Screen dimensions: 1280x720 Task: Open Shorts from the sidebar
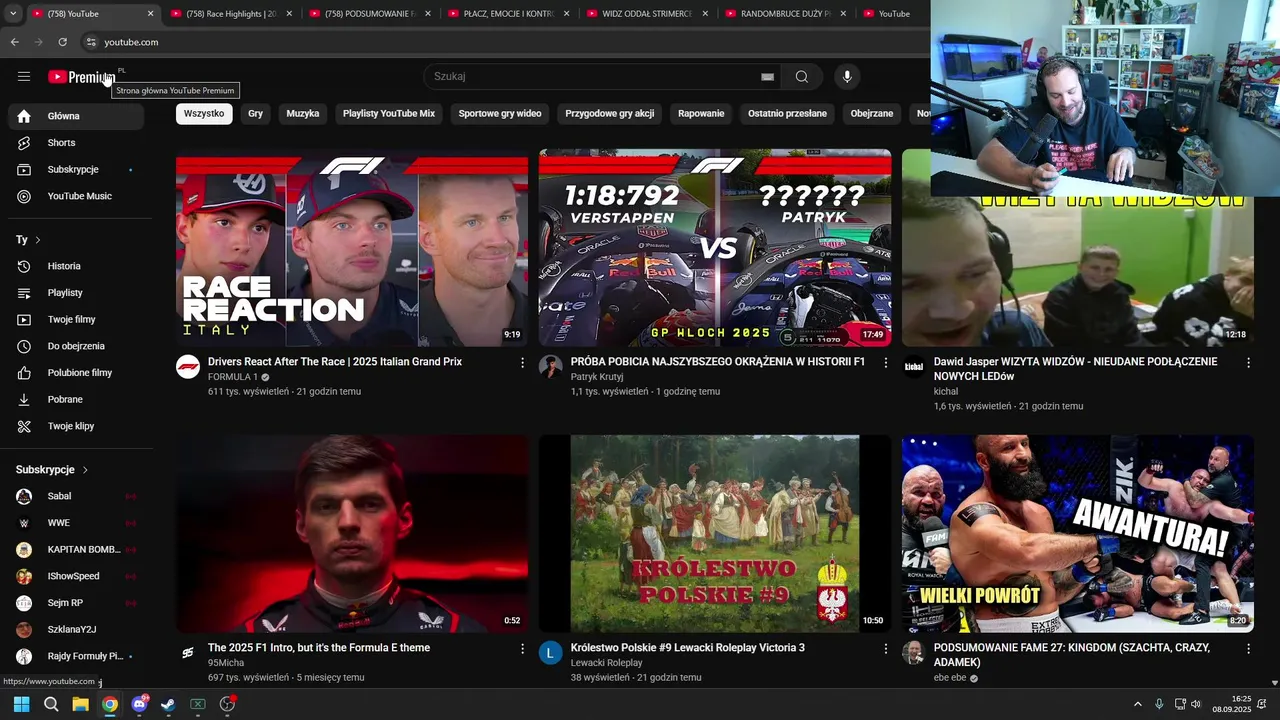(x=76, y=143)
